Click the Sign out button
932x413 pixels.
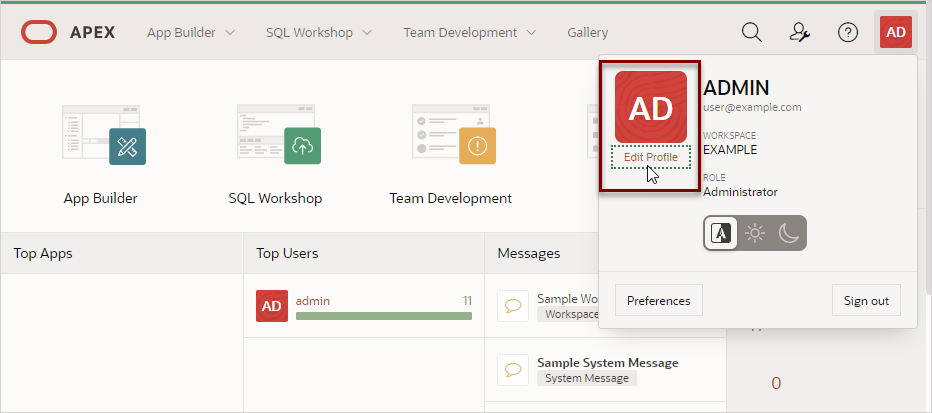coord(866,301)
